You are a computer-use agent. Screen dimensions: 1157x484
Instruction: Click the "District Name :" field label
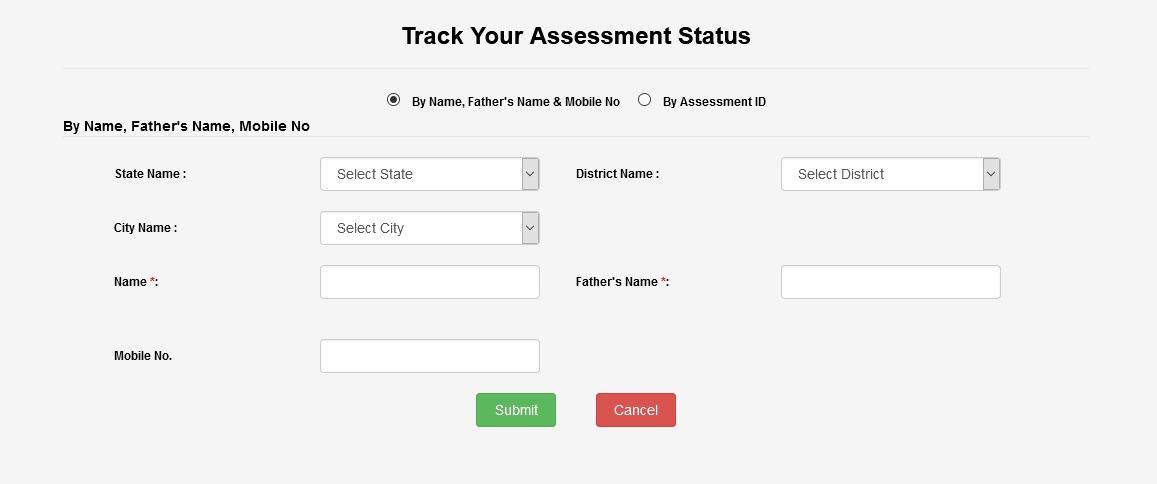point(617,174)
